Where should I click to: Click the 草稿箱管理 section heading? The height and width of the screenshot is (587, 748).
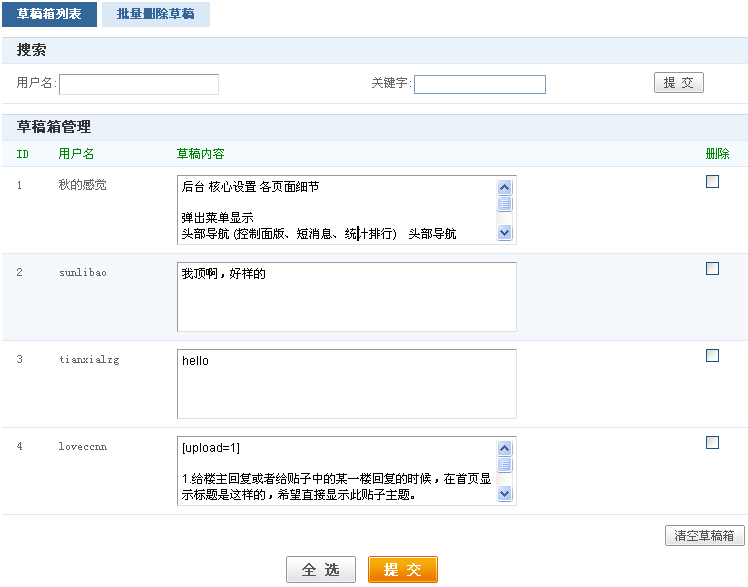(x=53, y=127)
